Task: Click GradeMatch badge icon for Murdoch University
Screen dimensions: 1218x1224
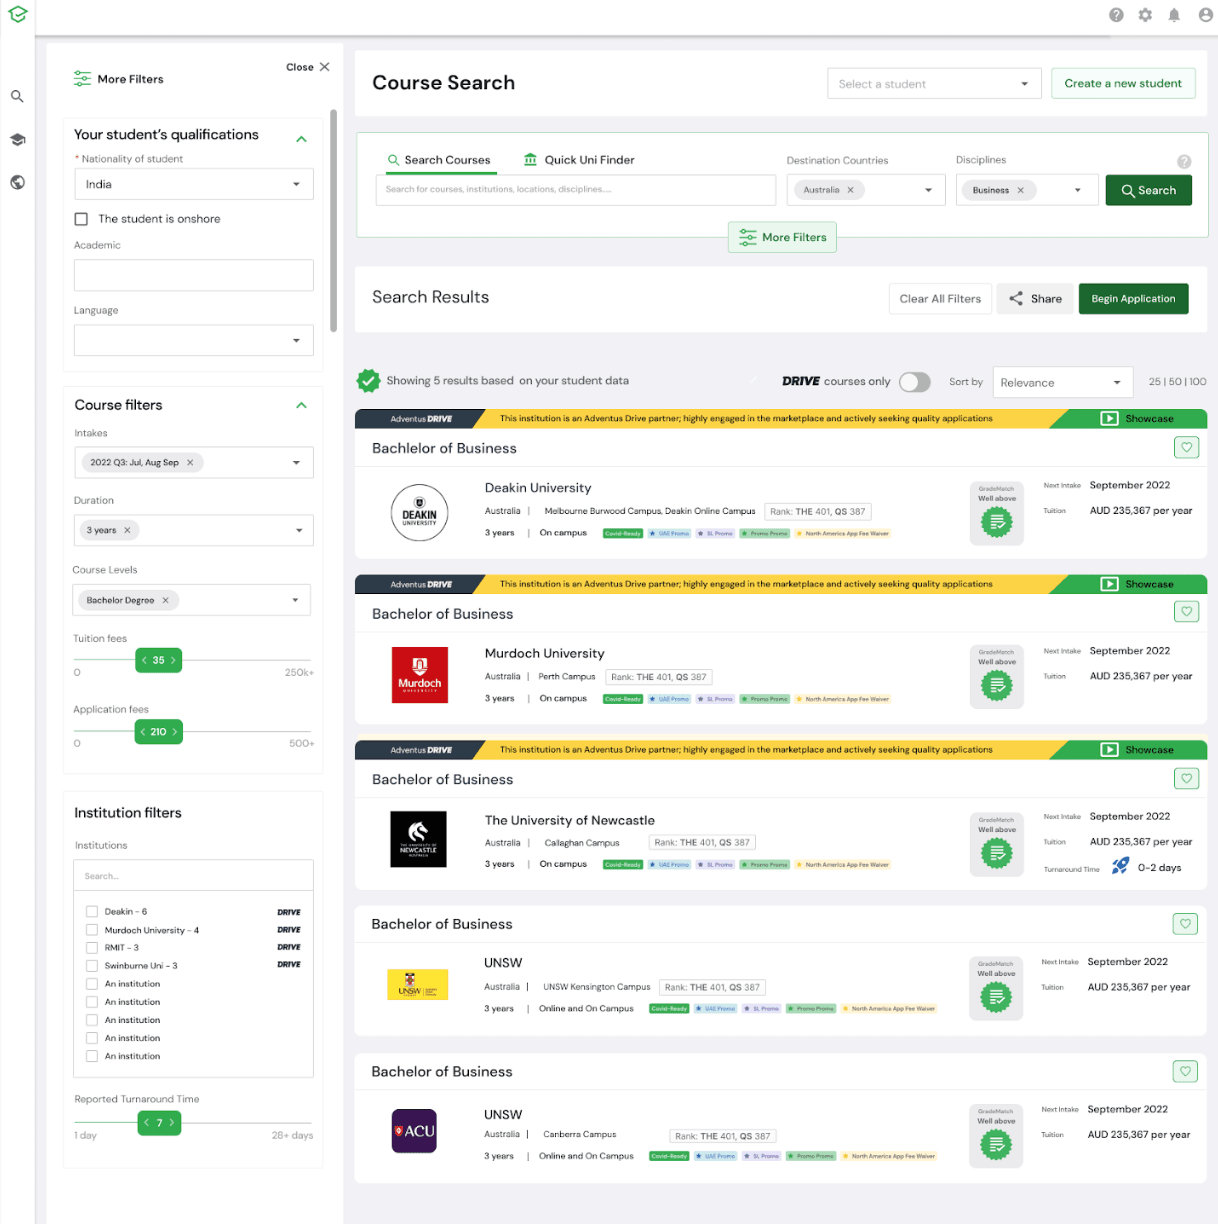Action: [996, 686]
